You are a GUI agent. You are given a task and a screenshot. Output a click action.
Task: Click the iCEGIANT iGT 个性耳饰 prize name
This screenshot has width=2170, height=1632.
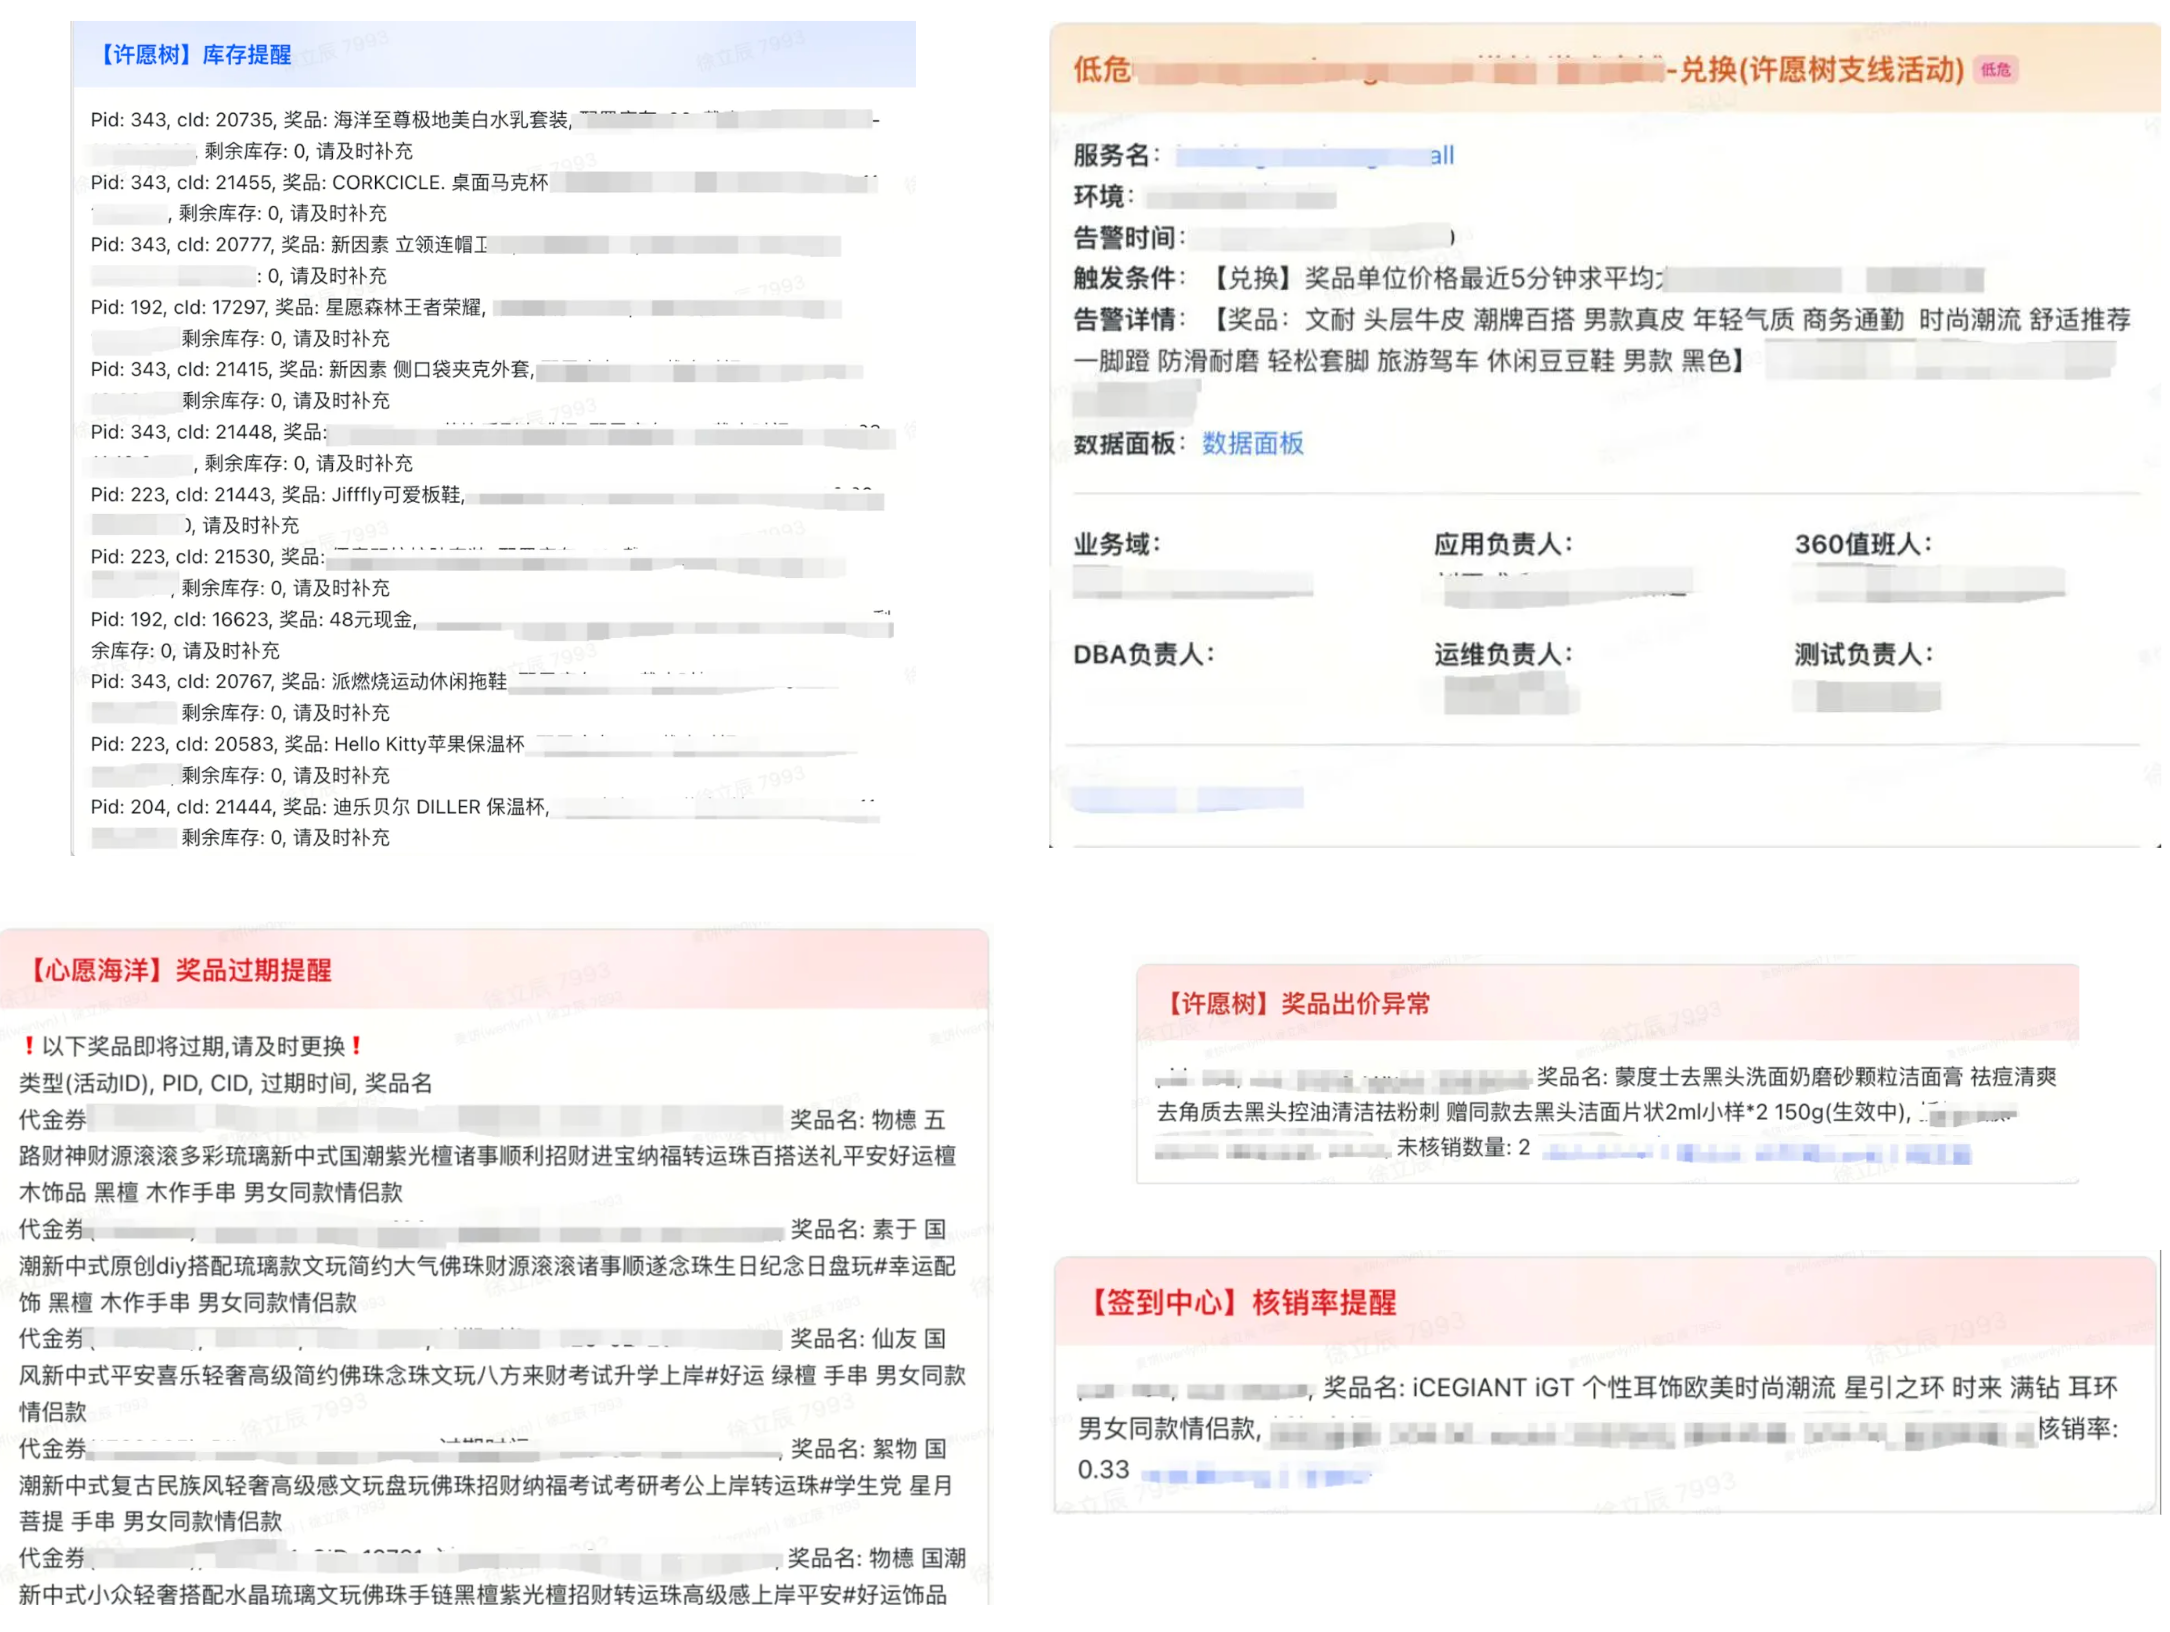[1597, 1407]
